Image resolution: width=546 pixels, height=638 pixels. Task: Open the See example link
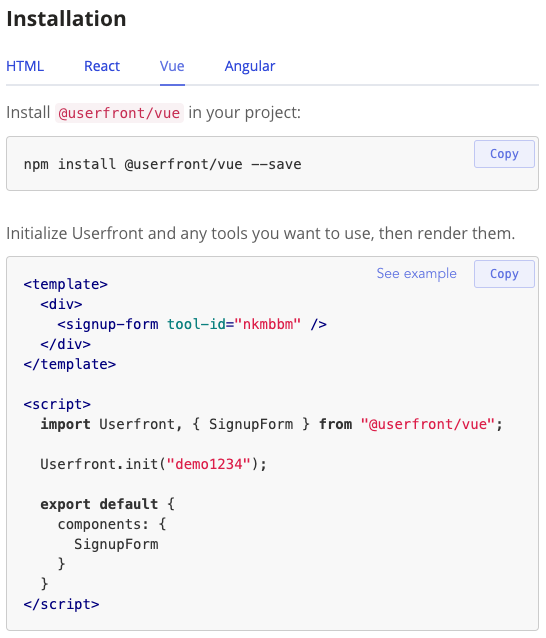(416, 273)
